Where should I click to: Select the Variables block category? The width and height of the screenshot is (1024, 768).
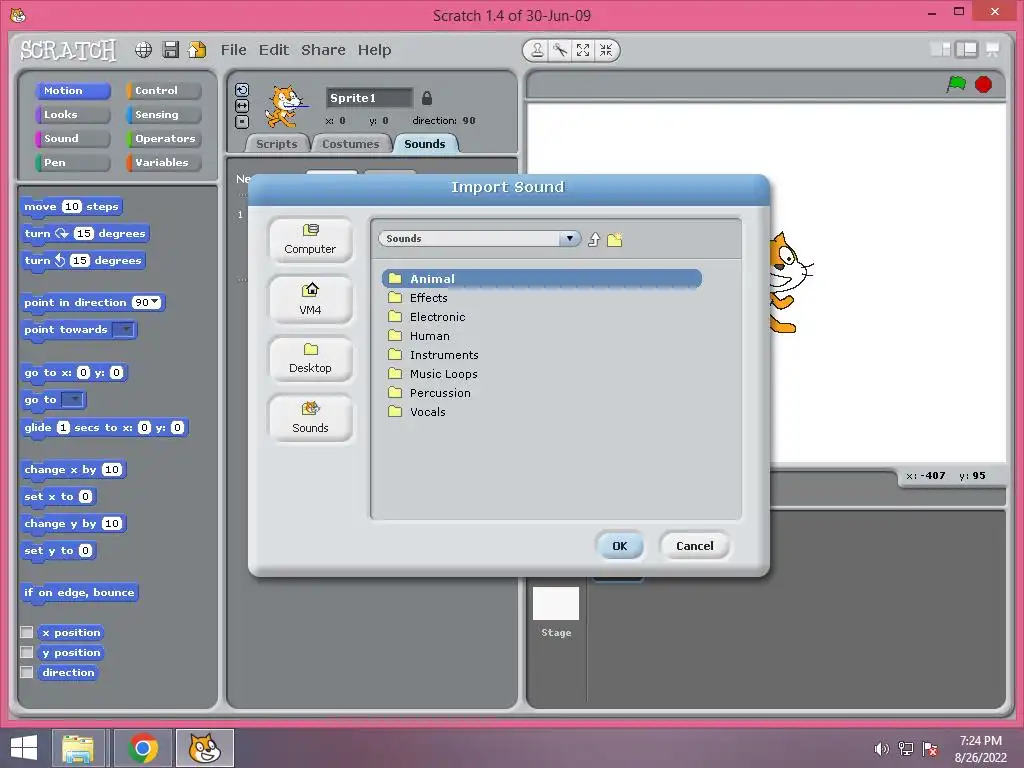pos(164,163)
